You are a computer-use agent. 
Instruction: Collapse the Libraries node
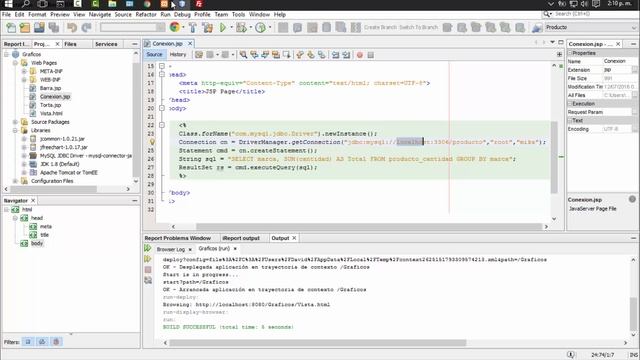[15, 131]
